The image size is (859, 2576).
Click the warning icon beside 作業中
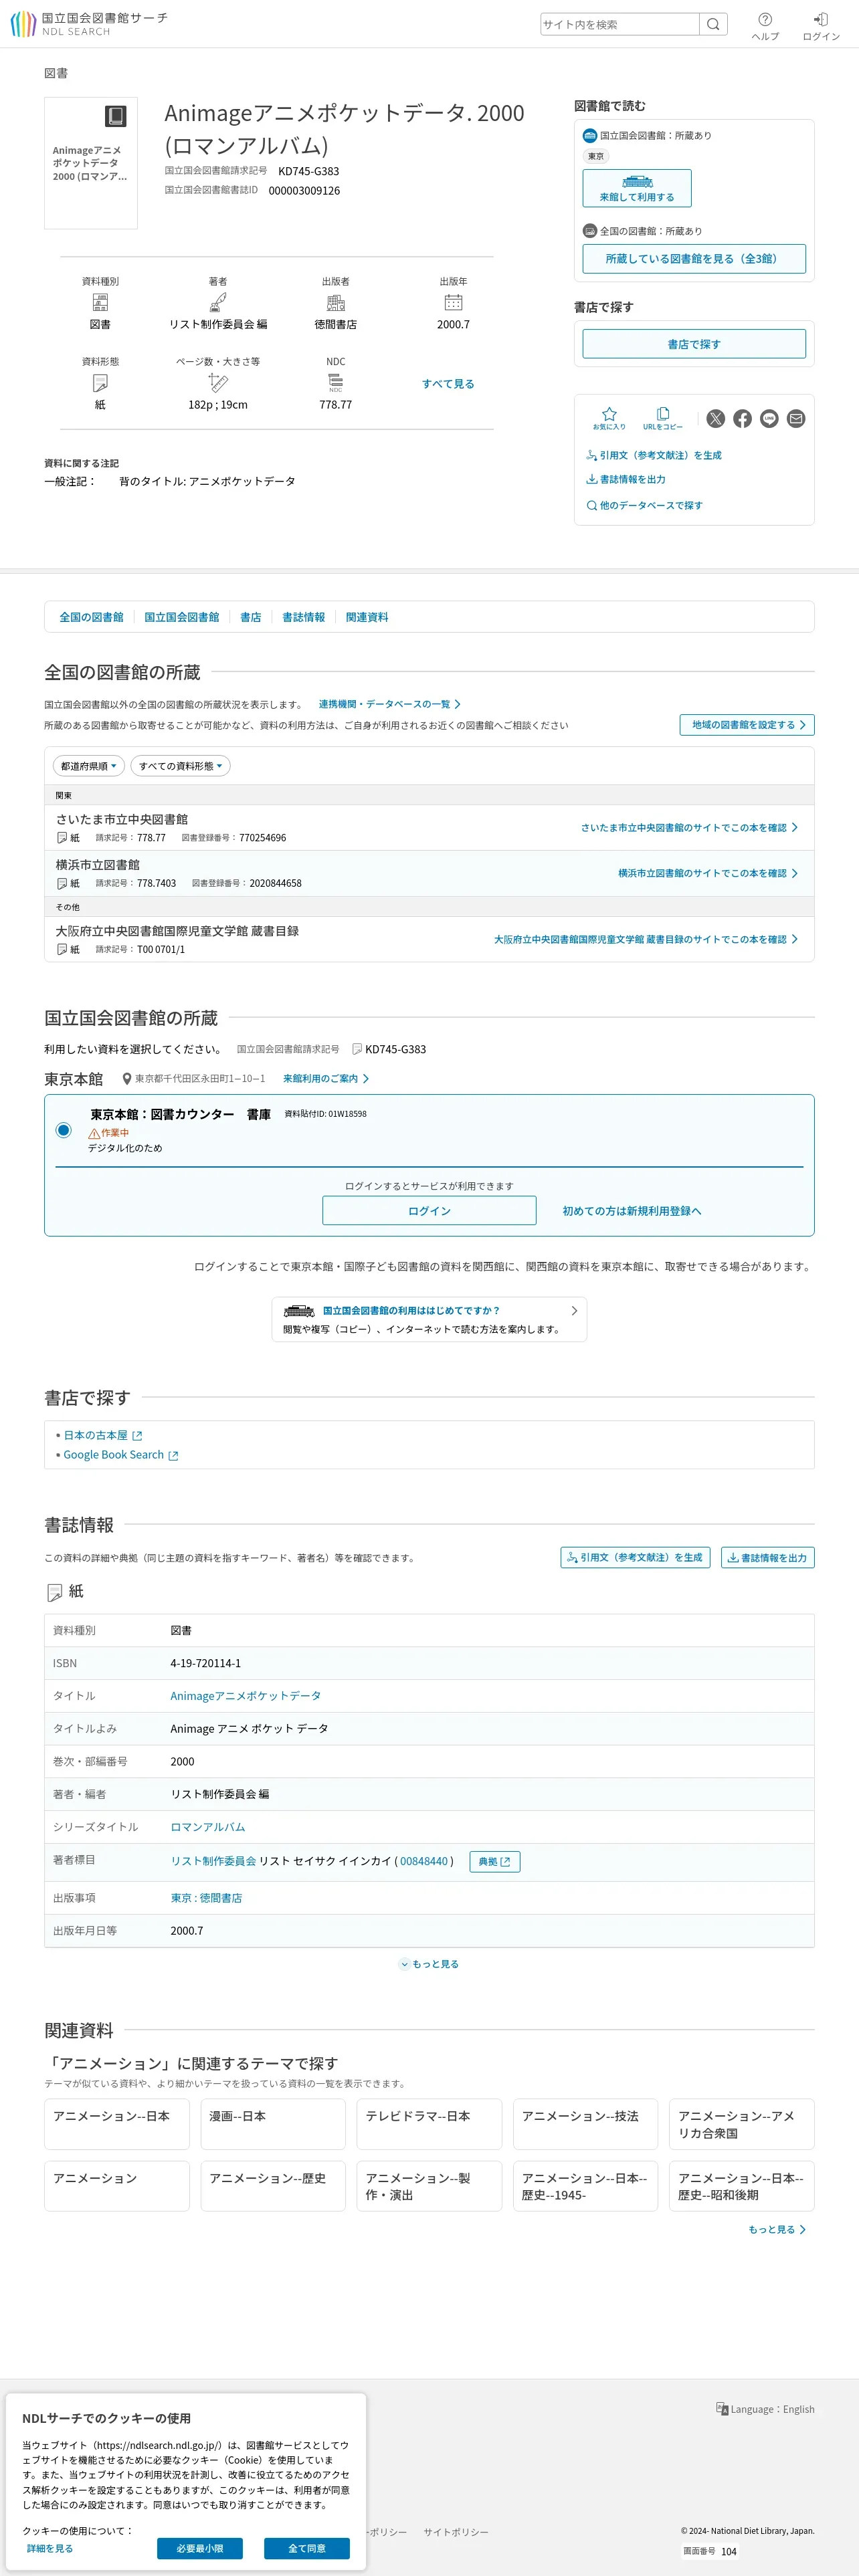pos(94,1133)
